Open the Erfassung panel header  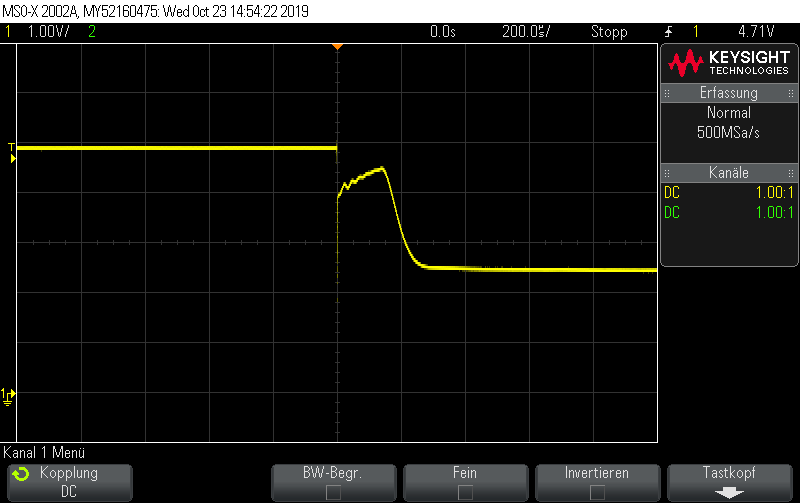point(729,93)
